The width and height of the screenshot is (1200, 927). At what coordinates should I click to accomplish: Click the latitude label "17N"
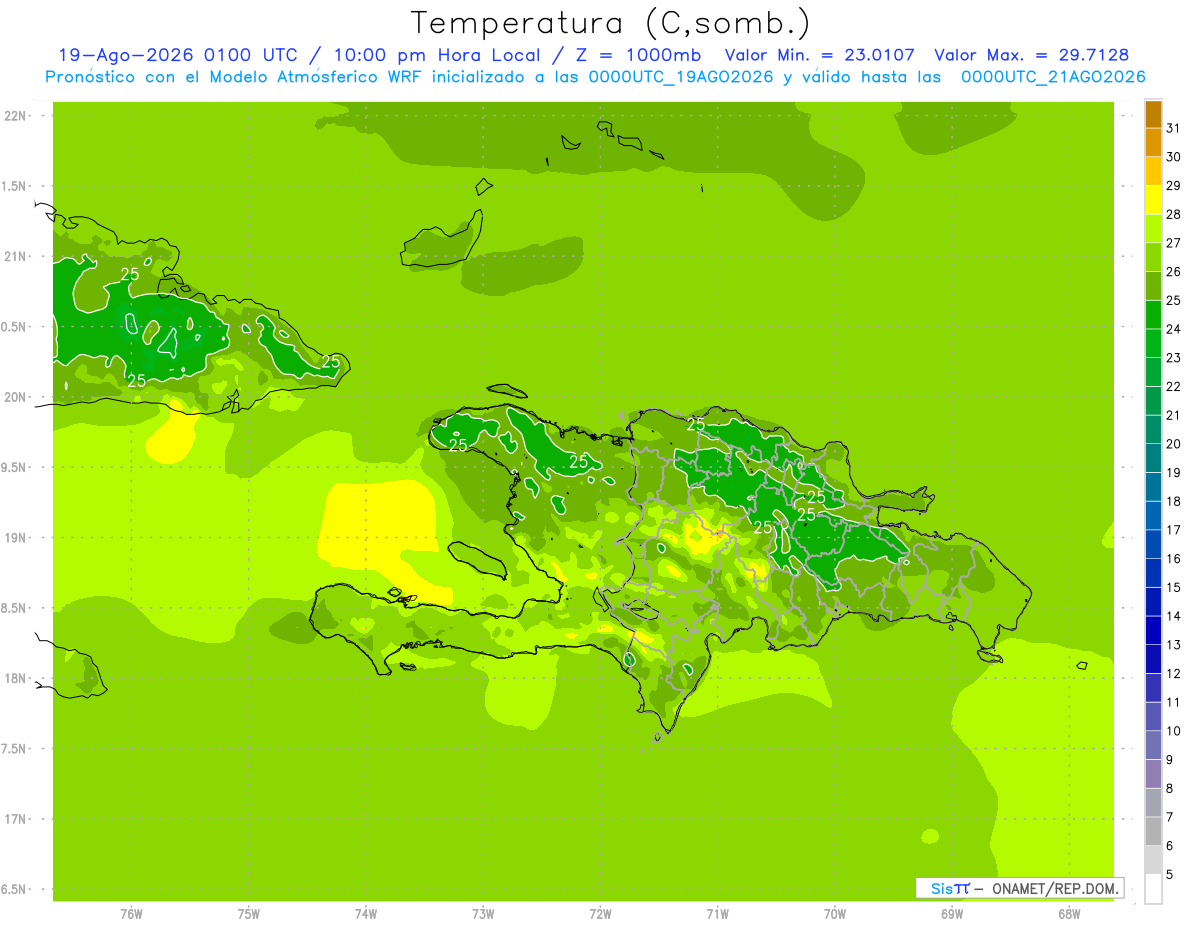point(16,819)
